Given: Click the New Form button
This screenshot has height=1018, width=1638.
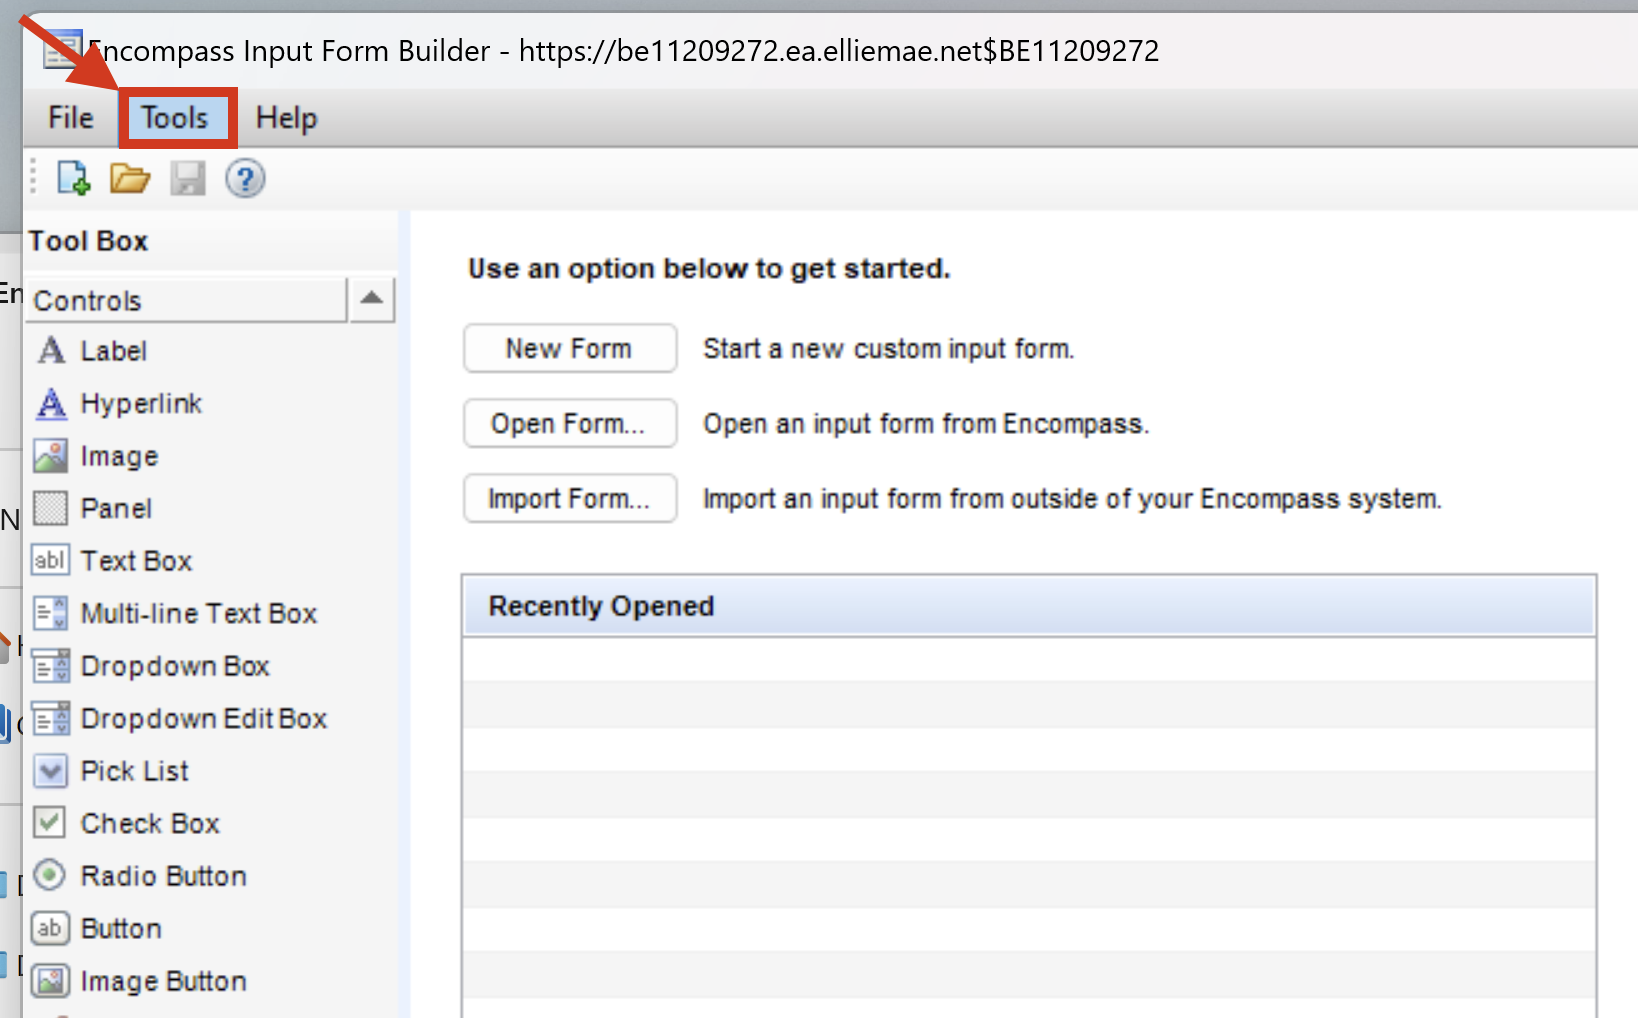Looking at the screenshot, I should 569,349.
